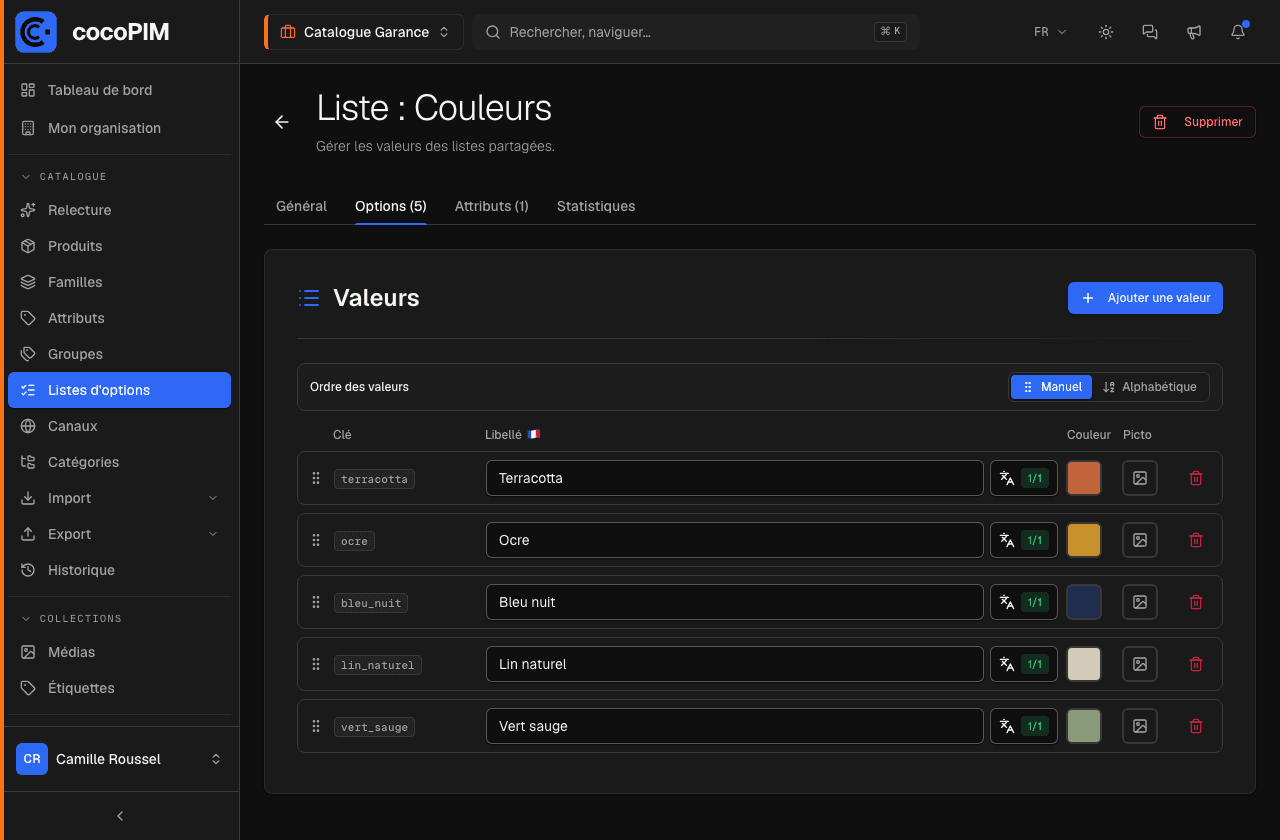Go back using the arrow beside Liste : Couleurs
This screenshot has width=1280, height=840.
282,122
